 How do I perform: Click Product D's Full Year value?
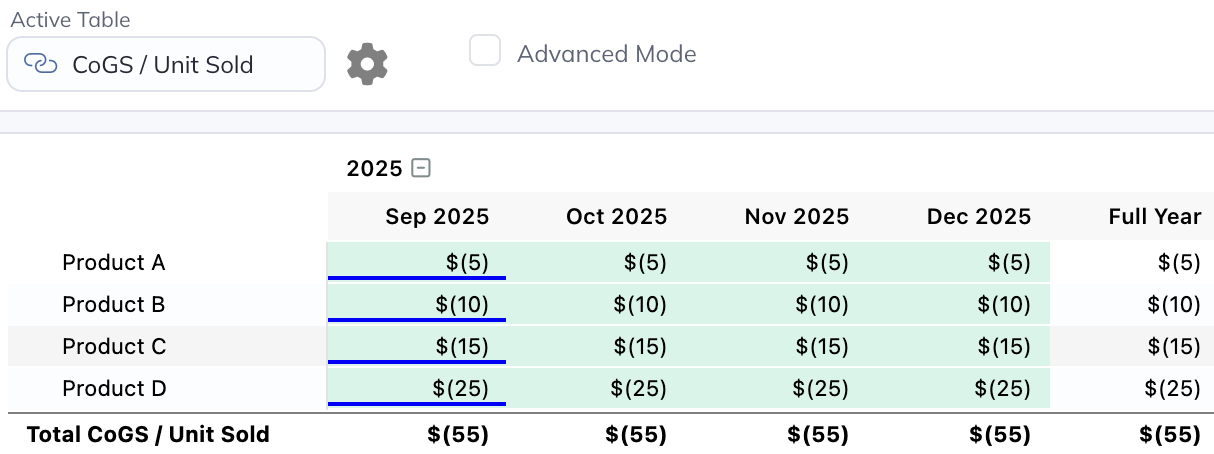pyautogui.click(x=1171, y=388)
